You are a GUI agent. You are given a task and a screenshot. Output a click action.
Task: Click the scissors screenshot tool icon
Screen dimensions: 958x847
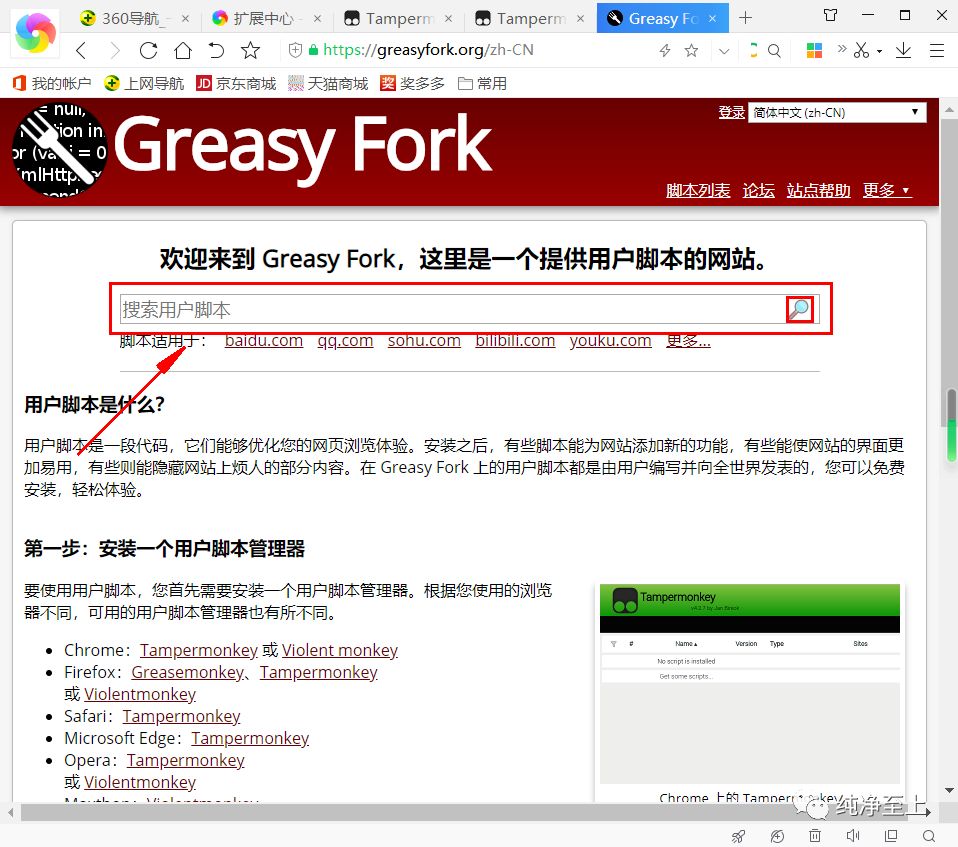[861, 50]
